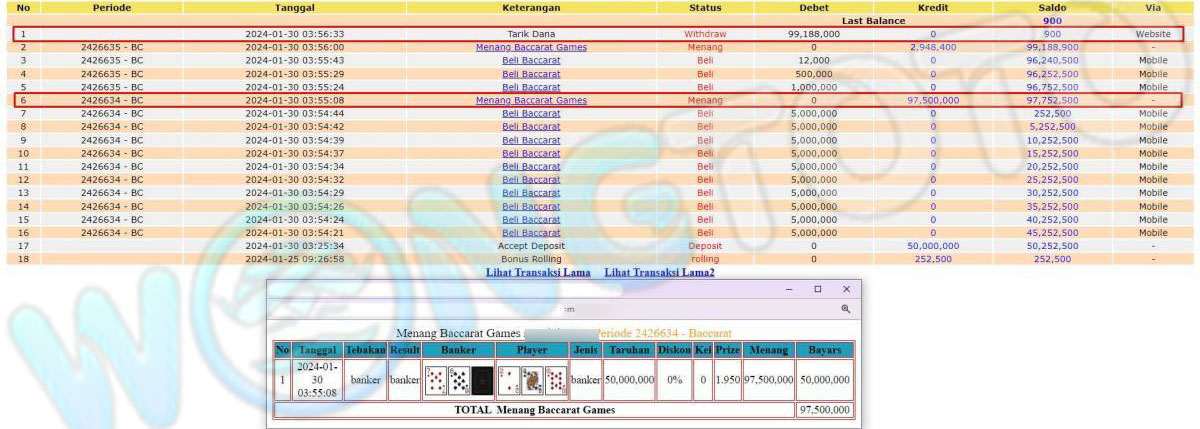Open Beli Baccarat link at 03:54:32
The width and height of the screenshot is (1200, 429).
pyautogui.click(x=531, y=180)
